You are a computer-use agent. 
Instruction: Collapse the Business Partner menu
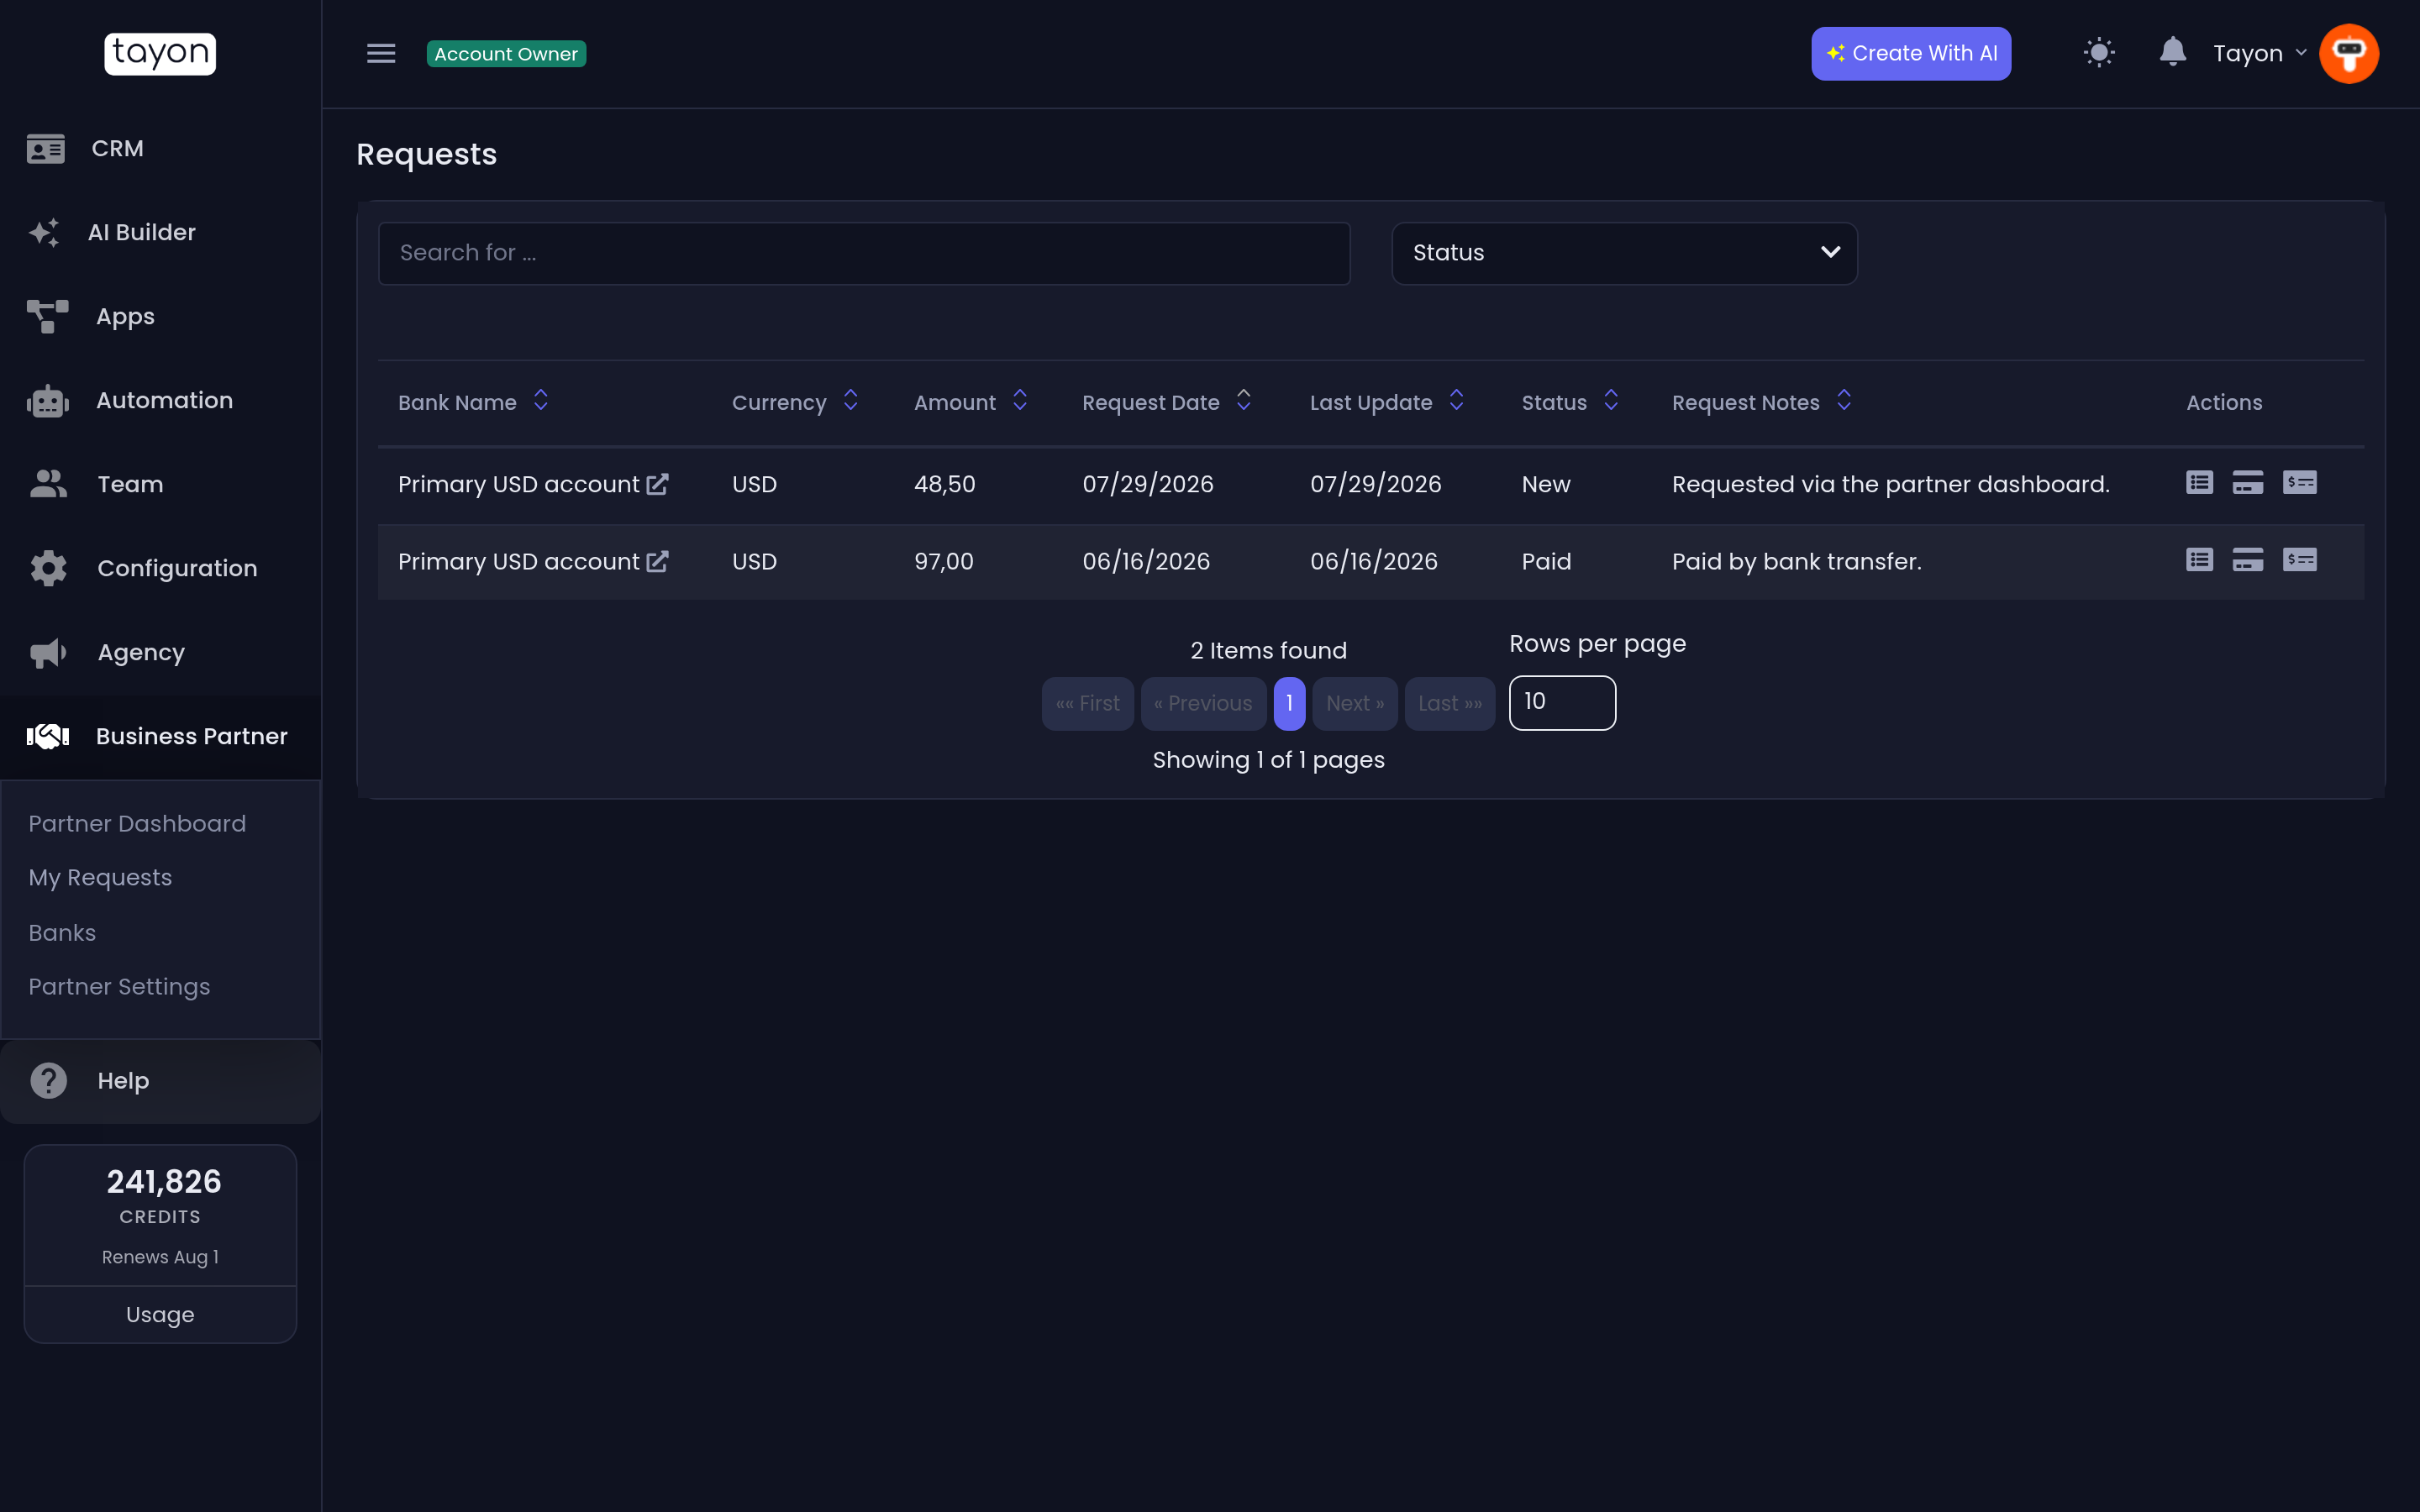coord(160,737)
